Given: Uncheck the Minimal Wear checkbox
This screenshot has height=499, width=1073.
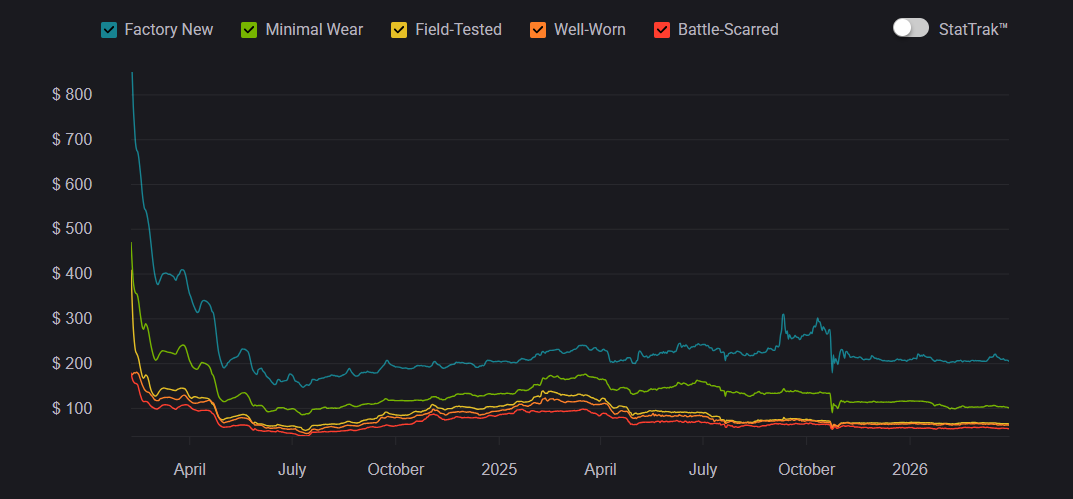Looking at the screenshot, I should click(x=250, y=30).
